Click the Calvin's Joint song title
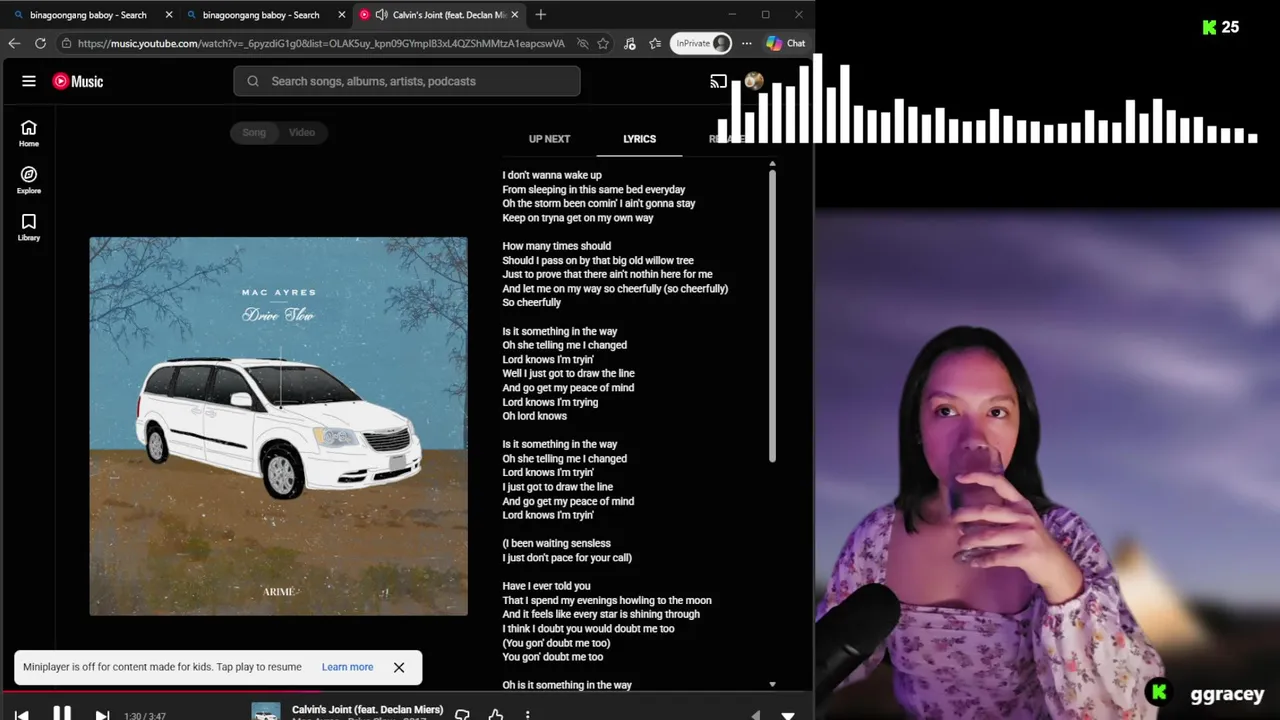1280x720 pixels. coord(367,710)
